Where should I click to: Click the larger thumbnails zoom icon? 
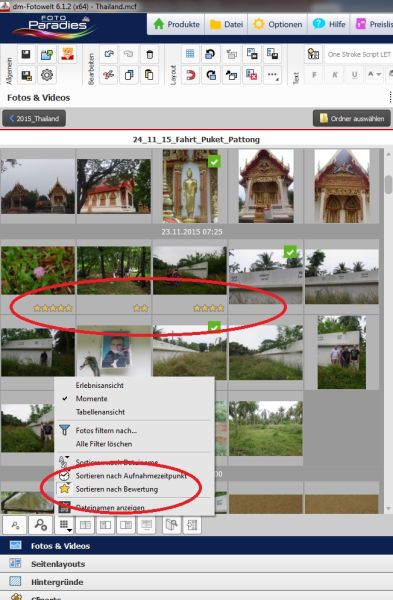pyautogui.click(x=41, y=525)
